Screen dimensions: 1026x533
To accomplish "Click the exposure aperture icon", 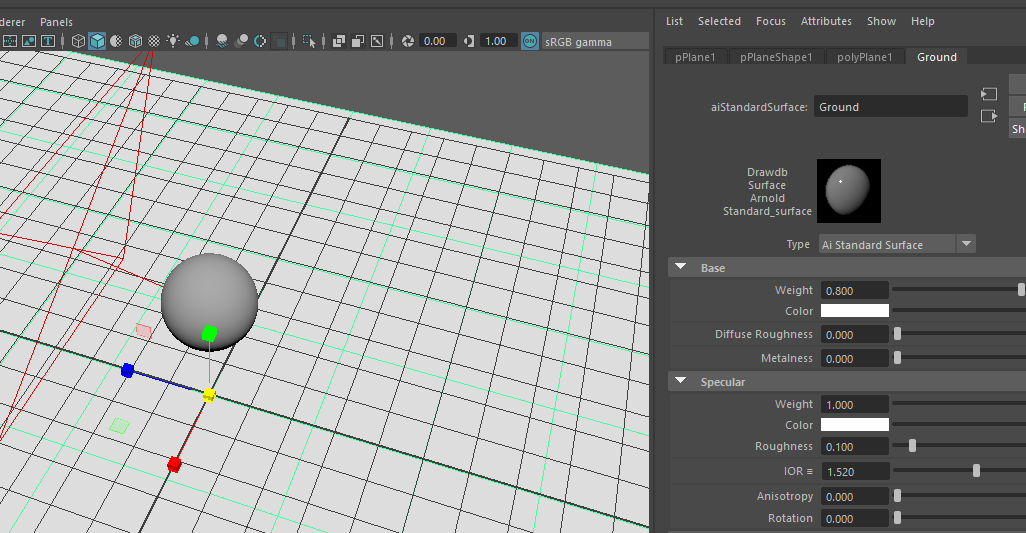I will click(408, 41).
